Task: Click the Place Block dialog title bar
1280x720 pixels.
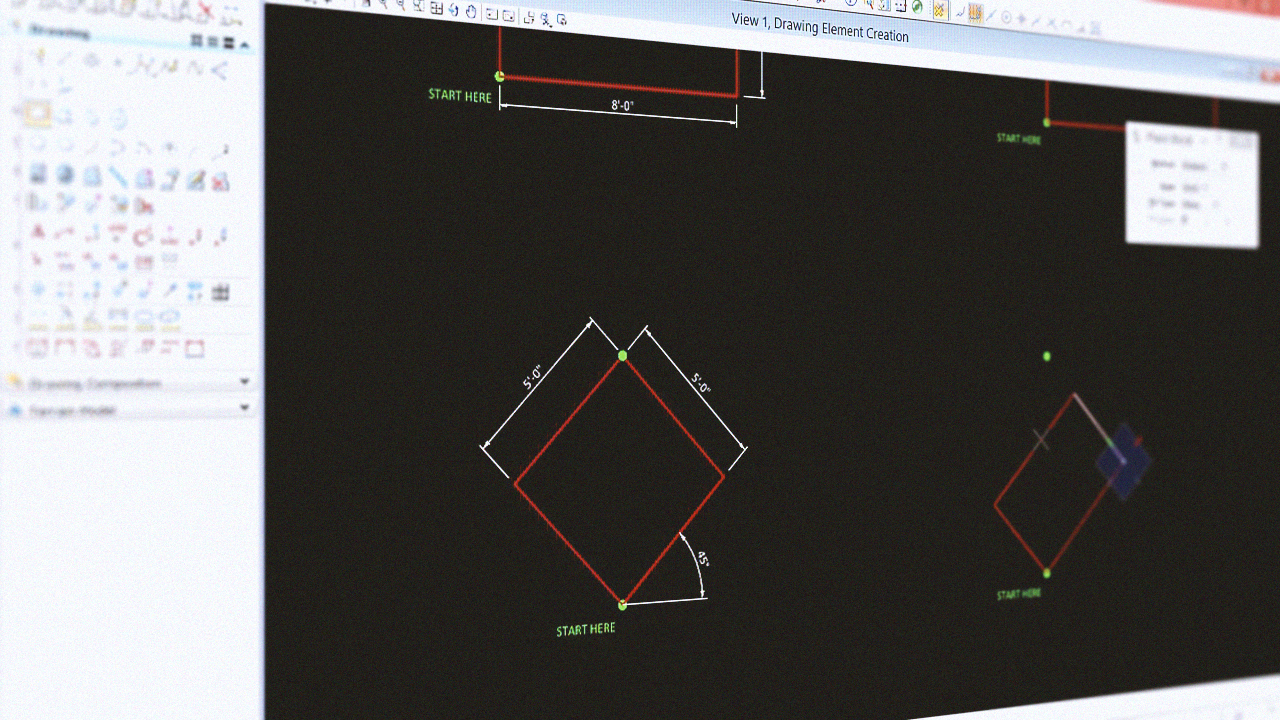Action: coord(1192,139)
